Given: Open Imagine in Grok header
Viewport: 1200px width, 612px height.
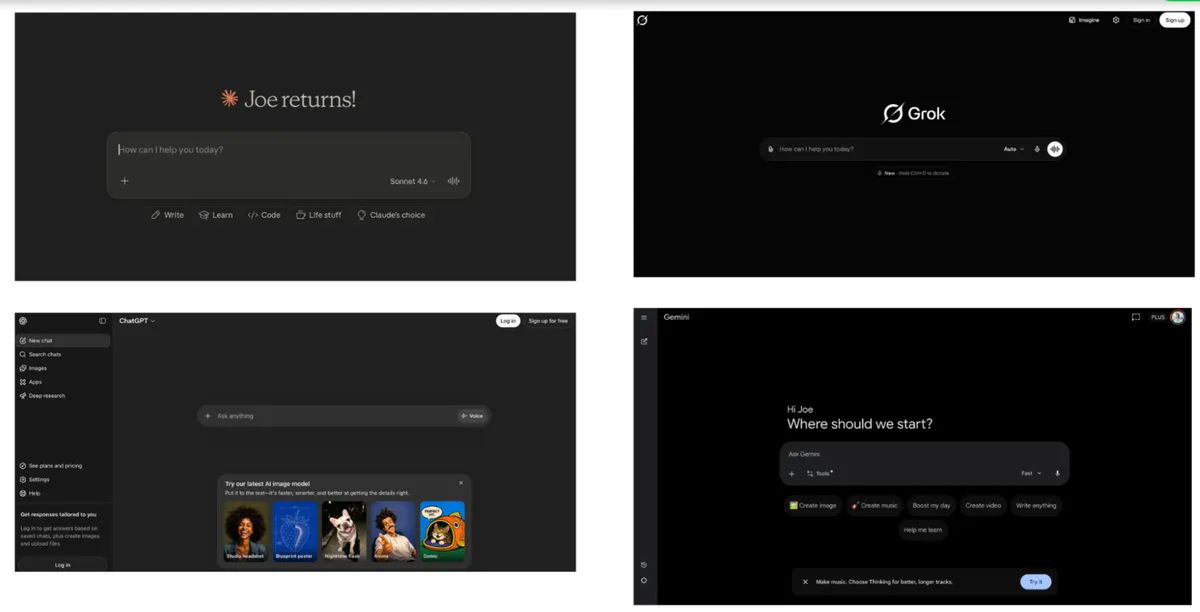Looking at the screenshot, I should (x=1084, y=20).
